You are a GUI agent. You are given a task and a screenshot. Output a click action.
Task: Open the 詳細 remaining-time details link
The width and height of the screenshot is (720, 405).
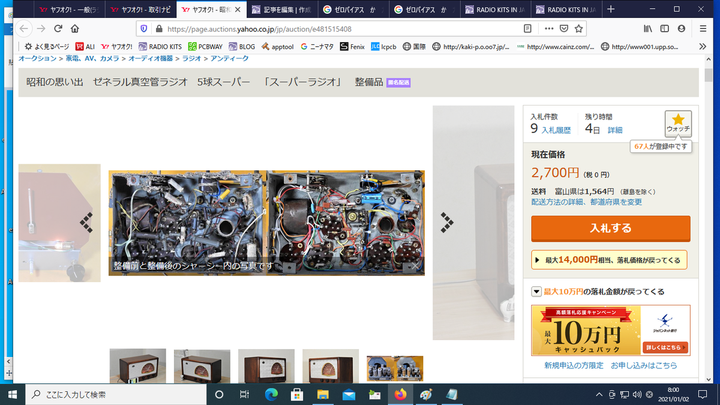[614, 130]
